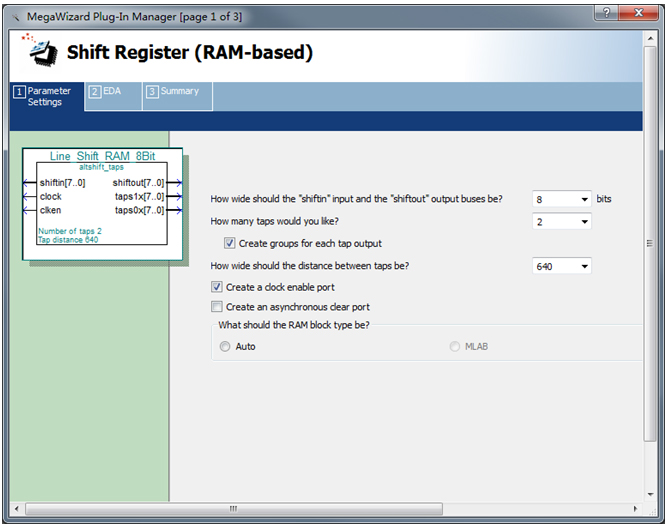Select the Auto RAM block type
The image size is (668, 527).
pos(225,346)
